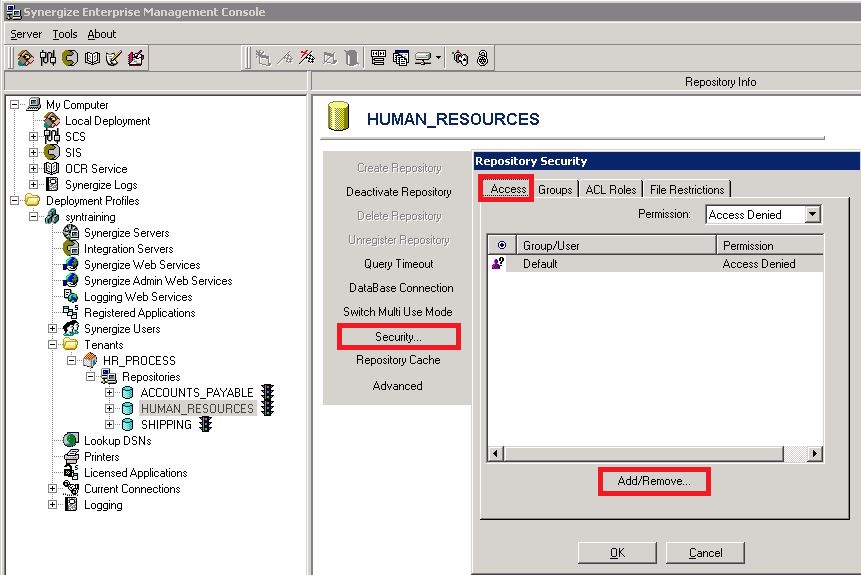Click the Synergize Users icon in tree
The width and height of the screenshot is (861, 575).
point(71,328)
